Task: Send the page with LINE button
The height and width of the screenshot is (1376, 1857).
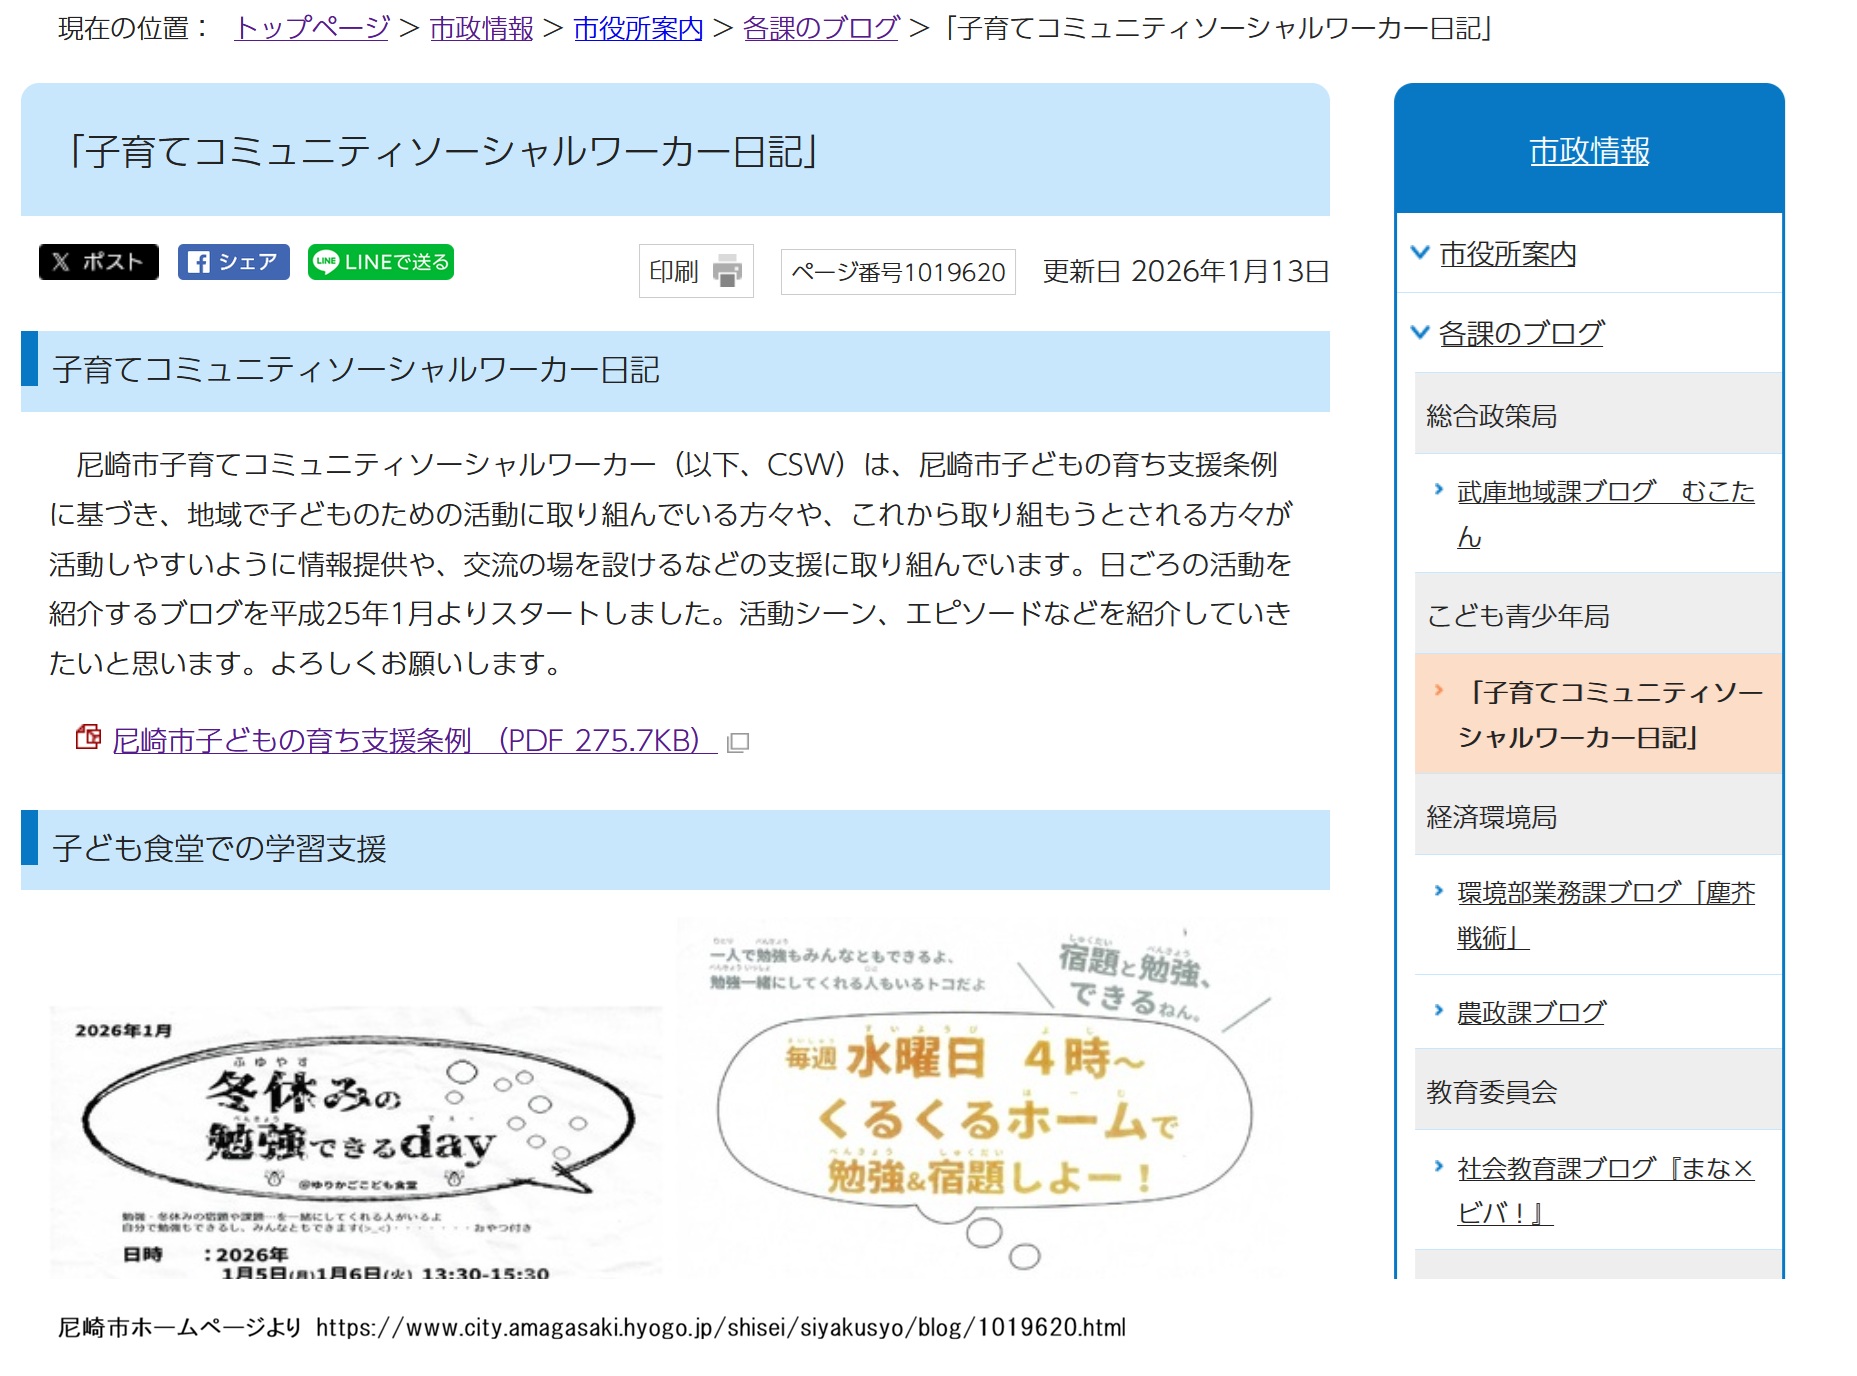Action: 380,262
